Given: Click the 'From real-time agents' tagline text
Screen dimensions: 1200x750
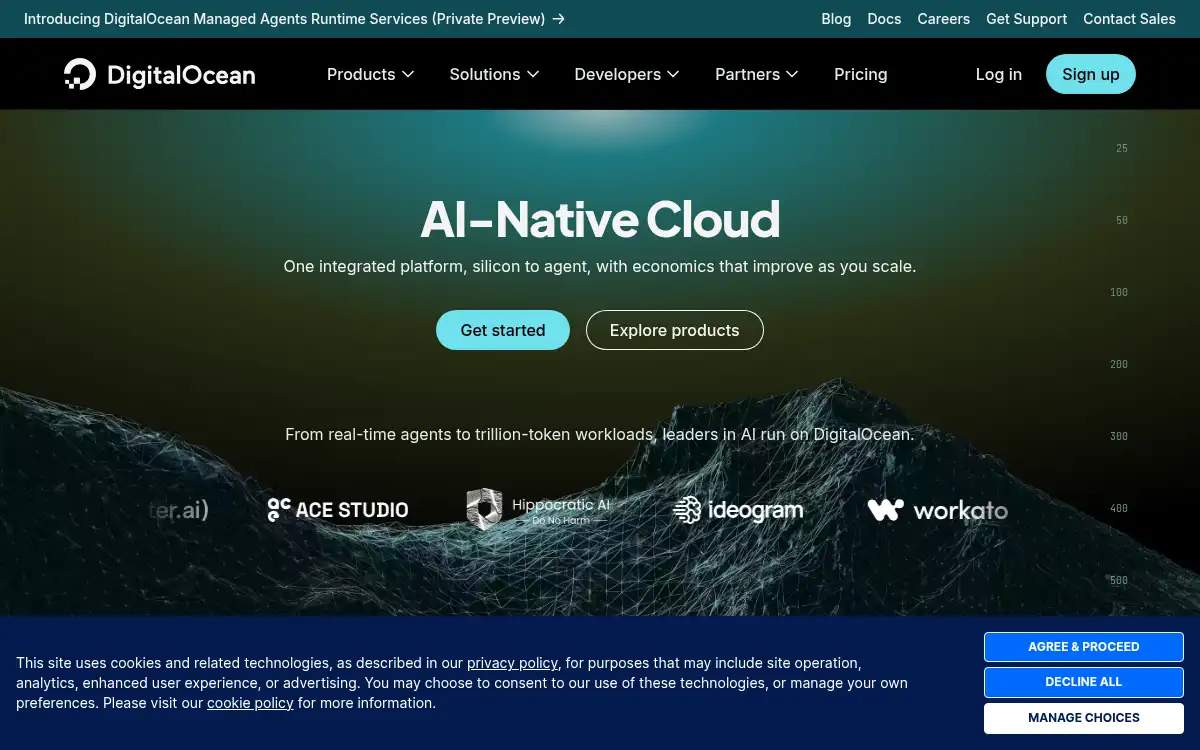Looking at the screenshot, I should click(x=600, y=435).
